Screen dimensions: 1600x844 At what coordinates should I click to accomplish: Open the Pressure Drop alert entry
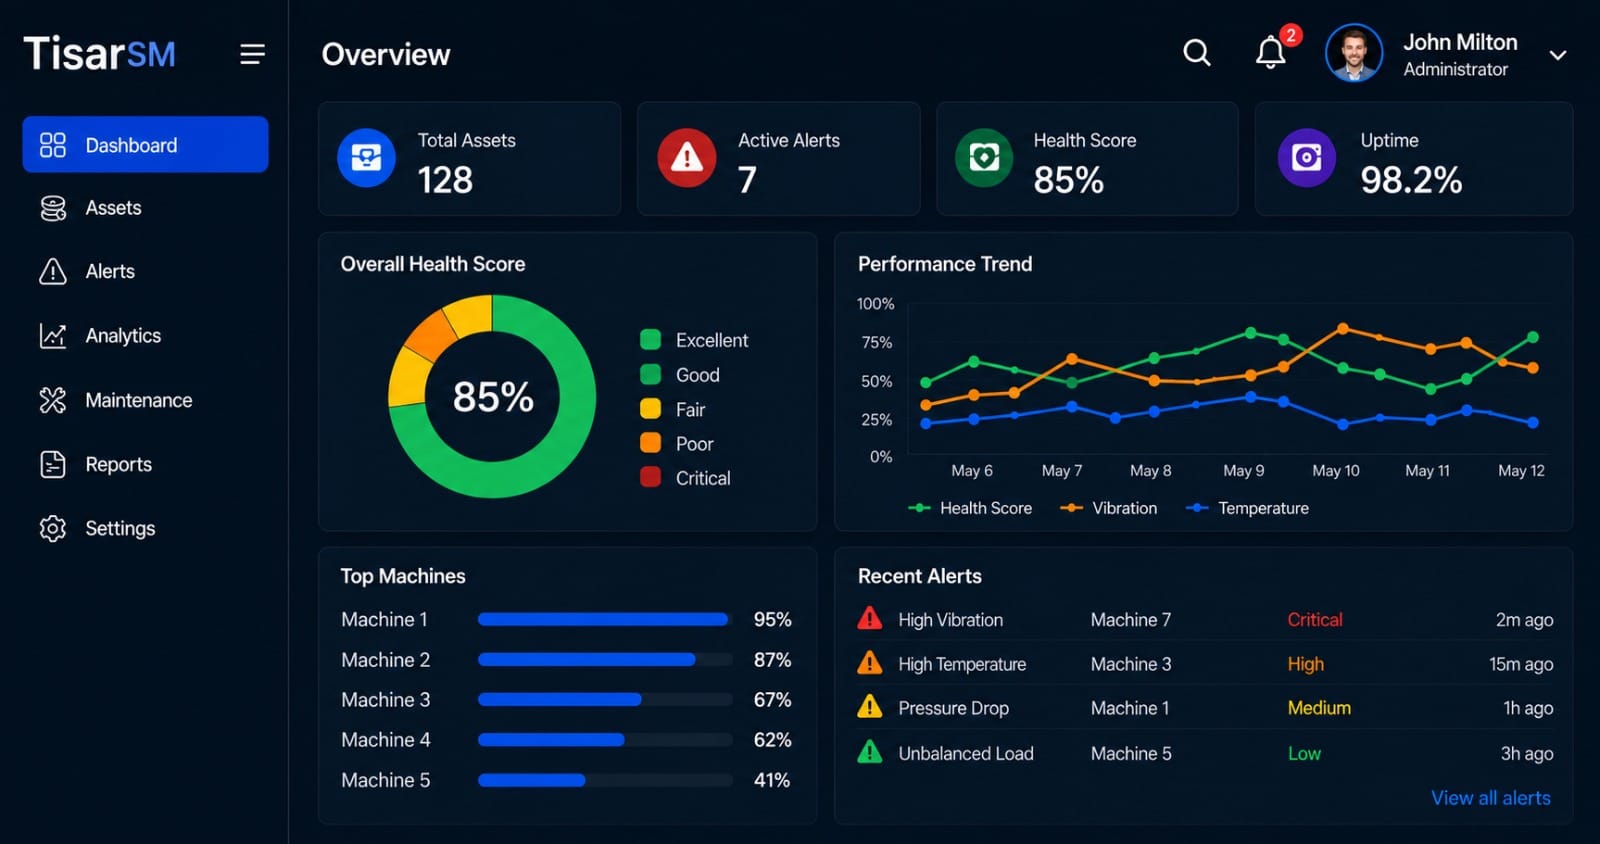1205,708
